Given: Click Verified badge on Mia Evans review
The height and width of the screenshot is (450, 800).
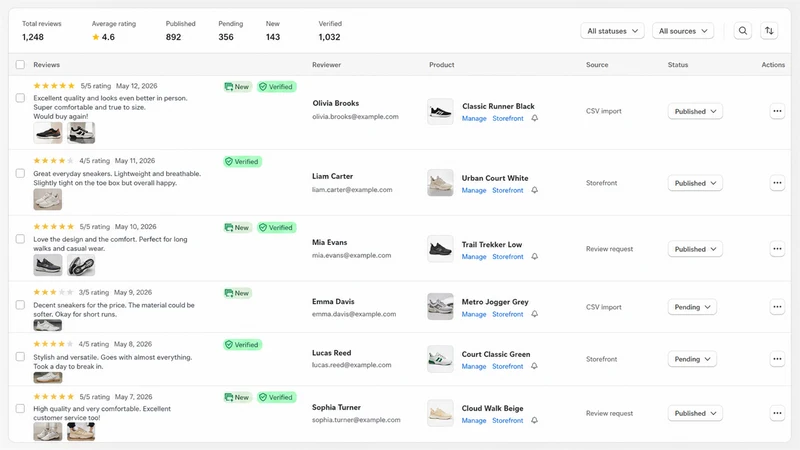Looking at the screenshot, I should 277,228.
